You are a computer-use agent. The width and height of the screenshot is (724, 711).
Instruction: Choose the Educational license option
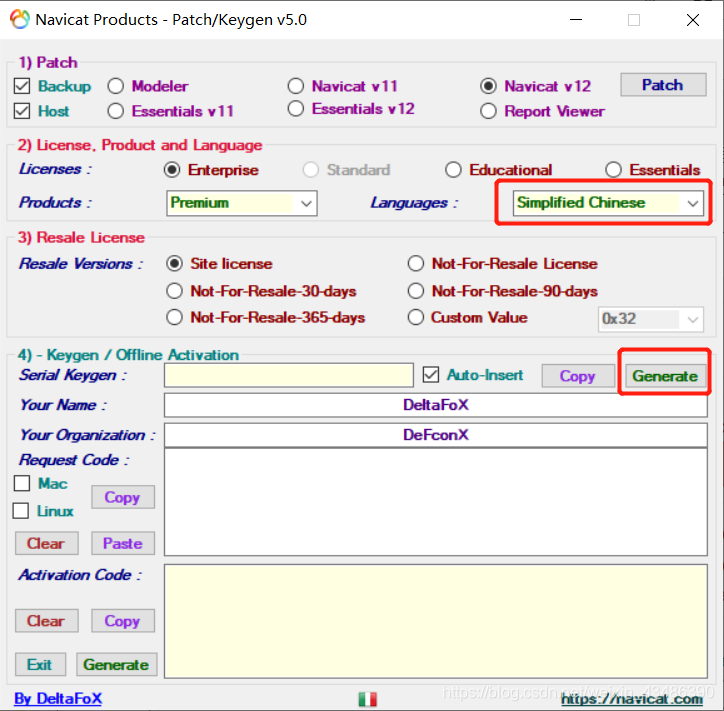pos(453,170)
